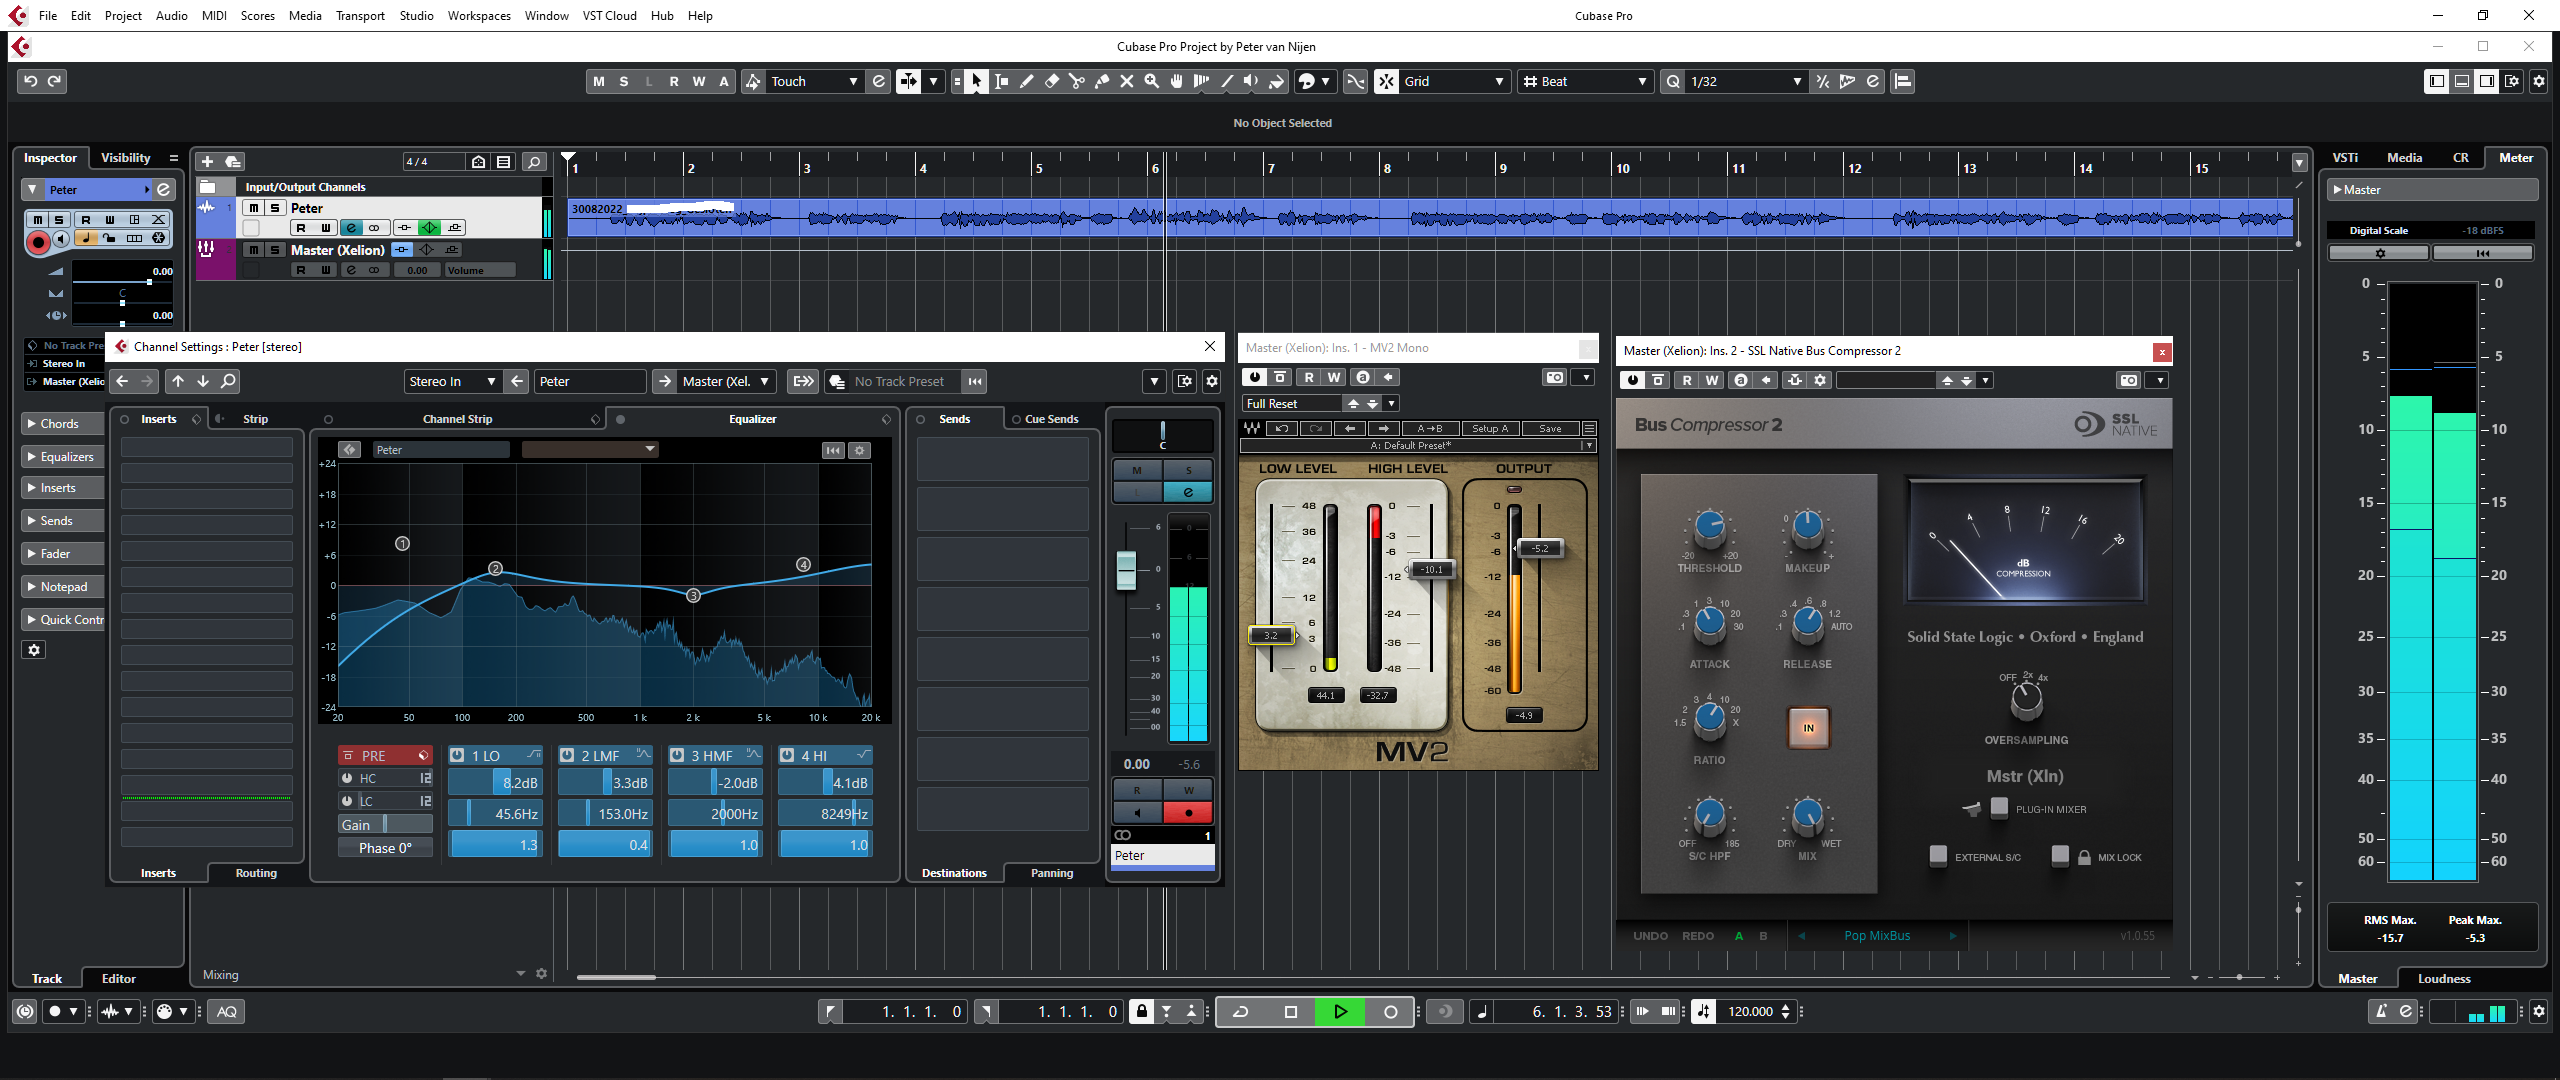Select the Split scissors tool
Image resolution: width=2560 pixels, height=1080 pixels.
click(1076, 81)
